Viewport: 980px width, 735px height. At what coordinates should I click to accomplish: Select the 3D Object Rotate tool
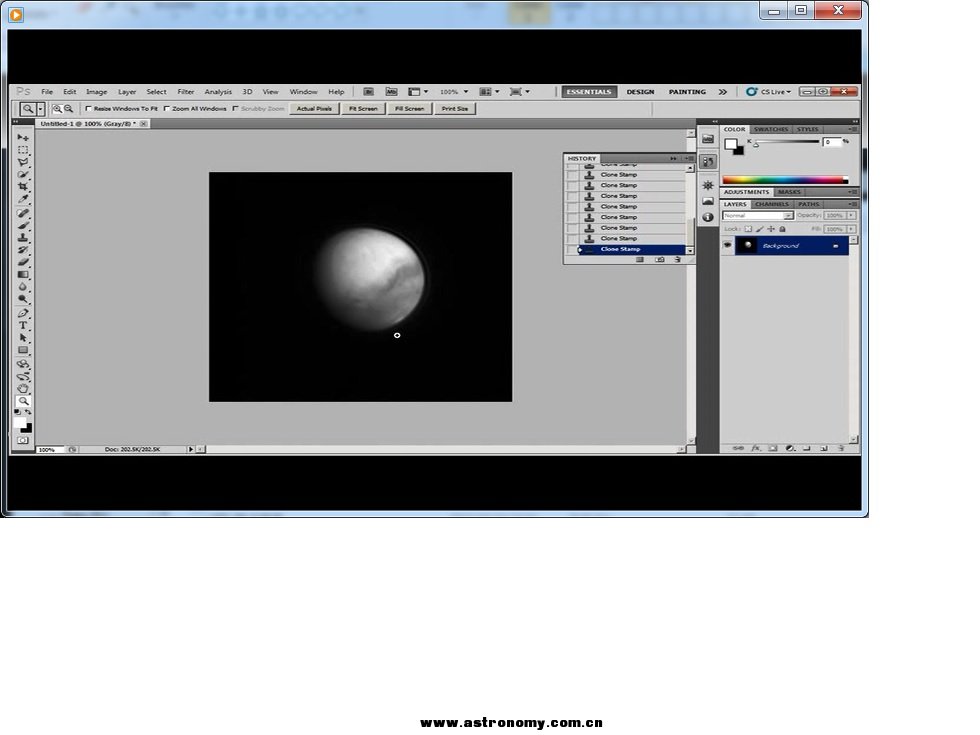[23, 364]
